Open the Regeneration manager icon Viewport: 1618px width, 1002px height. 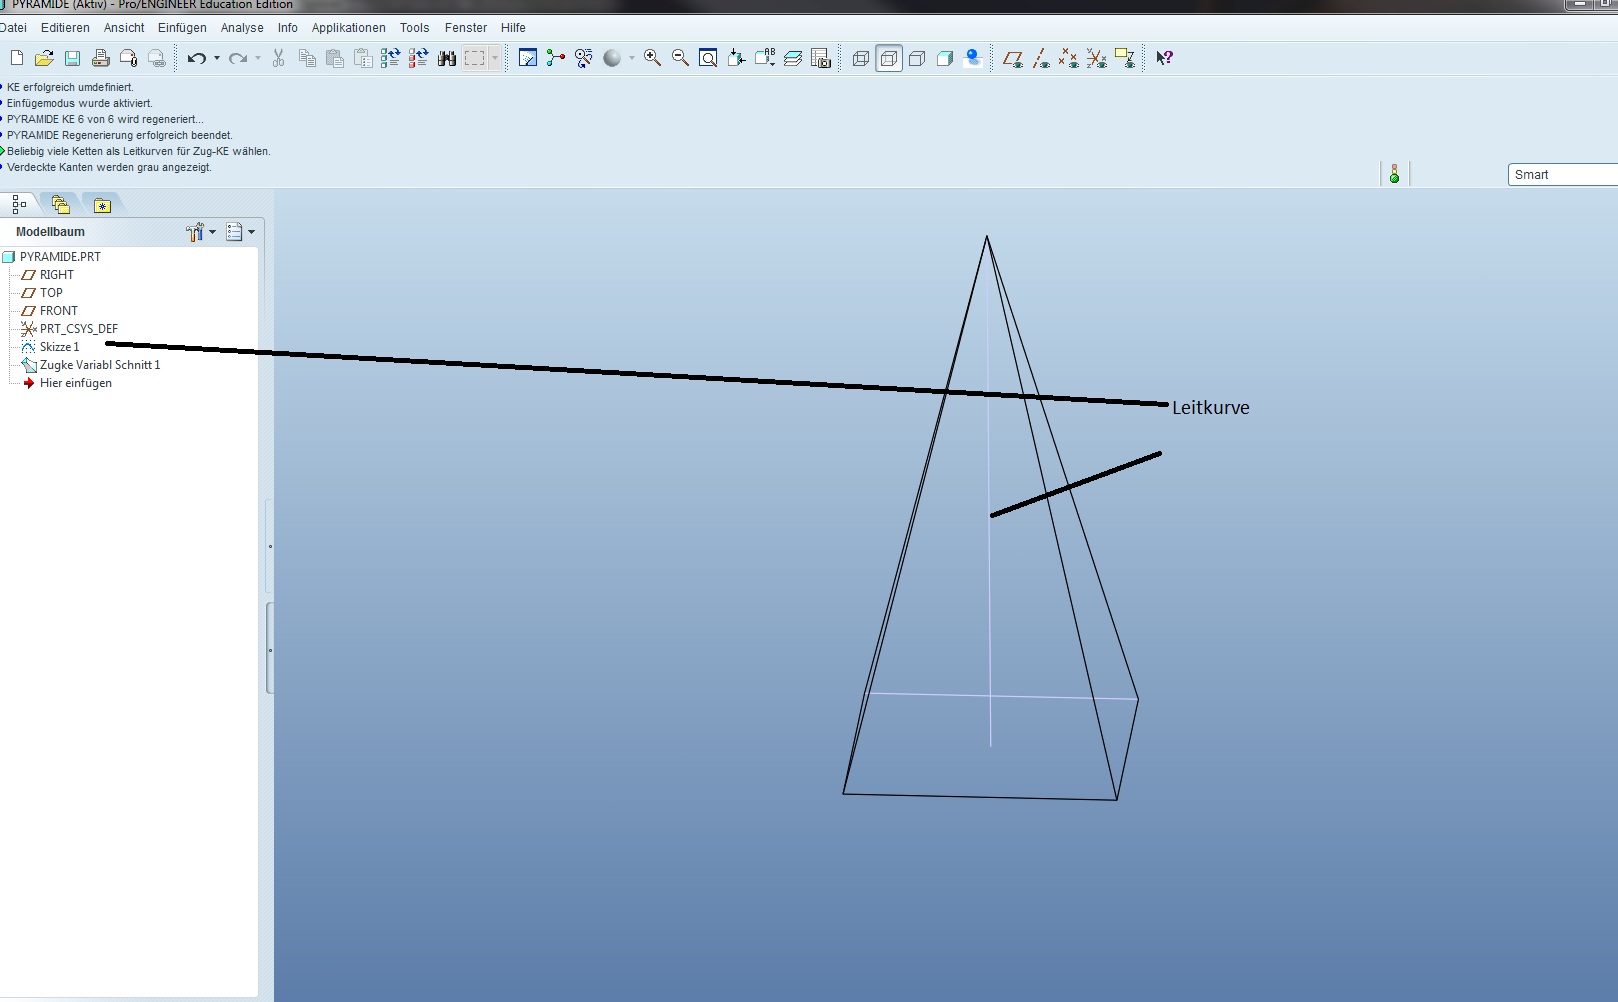tap(418, 58)
